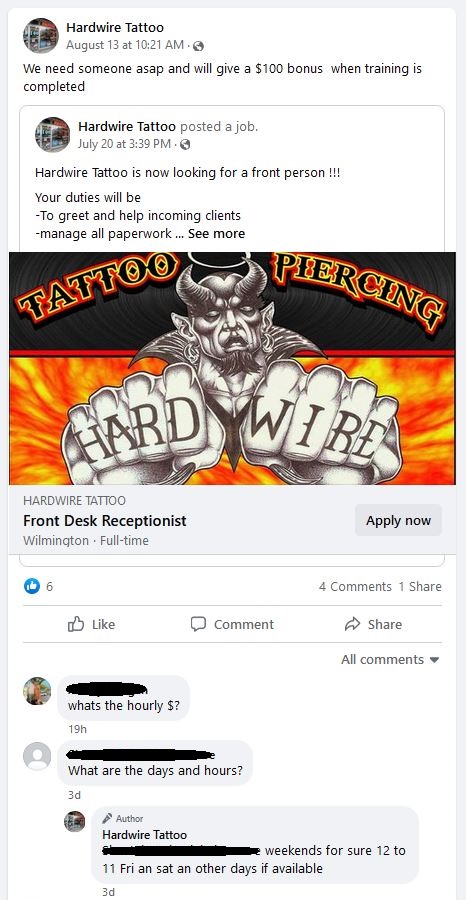The height and width of the screenshot is (900, 466).
Task: Open the 4 Comments link
Action: click(x=355, y=587)
